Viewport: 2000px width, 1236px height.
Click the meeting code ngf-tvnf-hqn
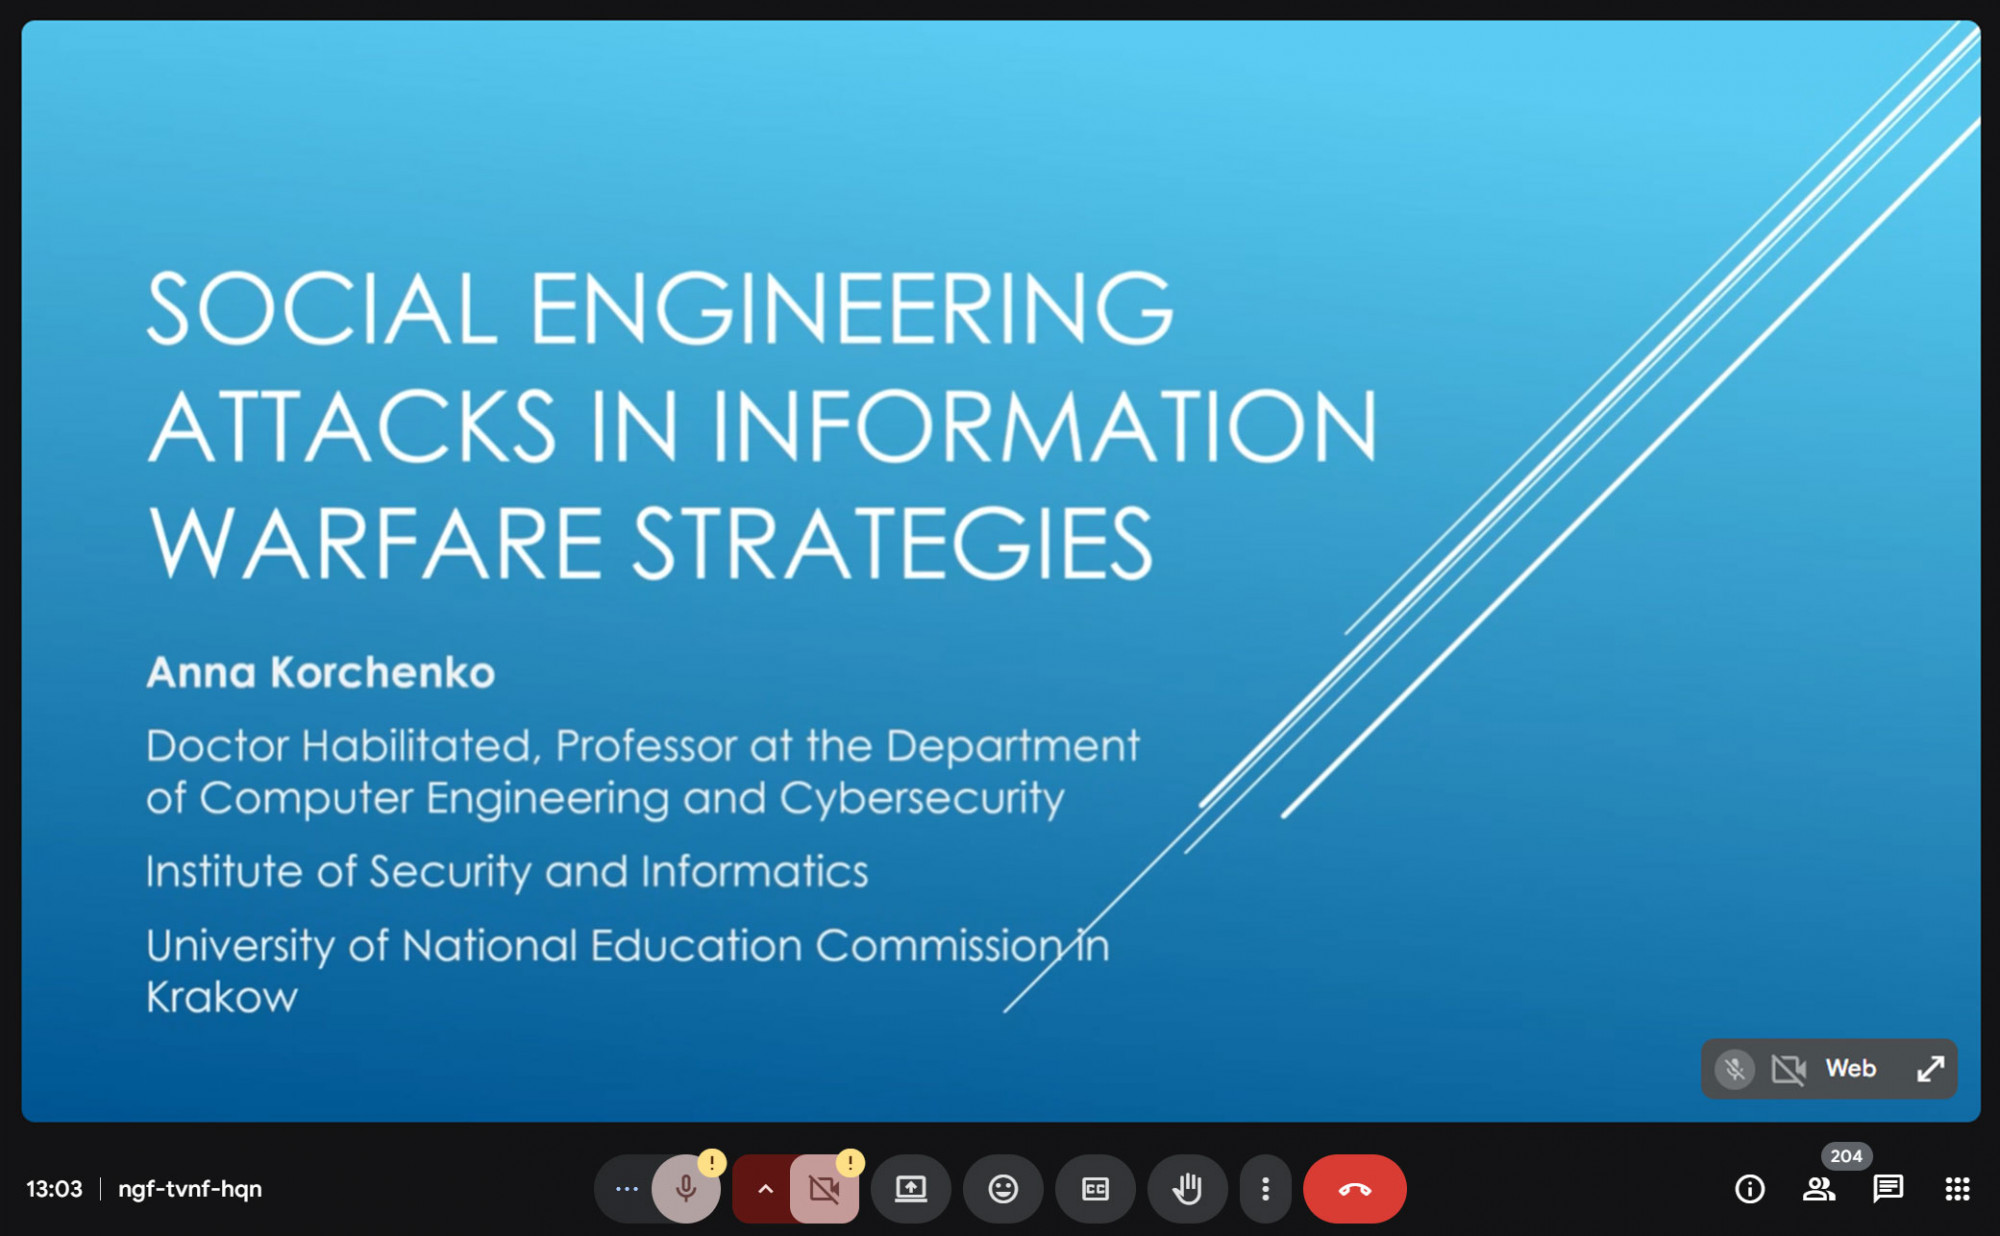pyautogui.click(x=190, y=1189)
